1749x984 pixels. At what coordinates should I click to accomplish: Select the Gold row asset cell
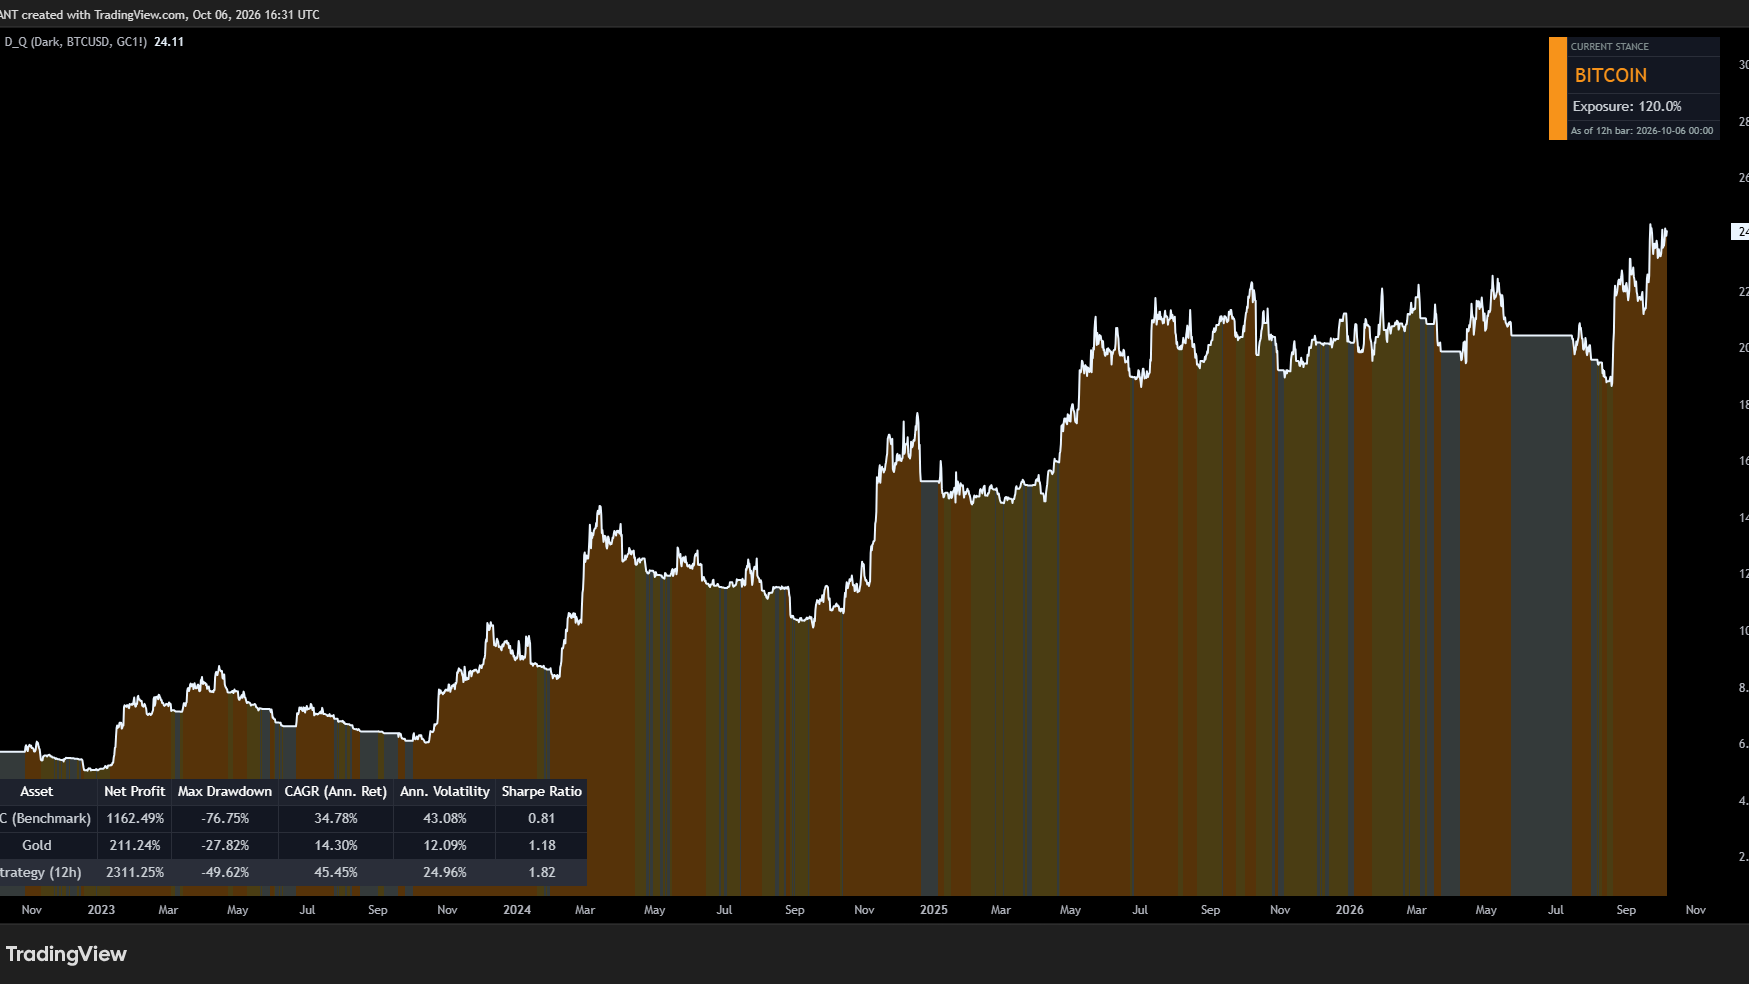(x=37, y=845)
